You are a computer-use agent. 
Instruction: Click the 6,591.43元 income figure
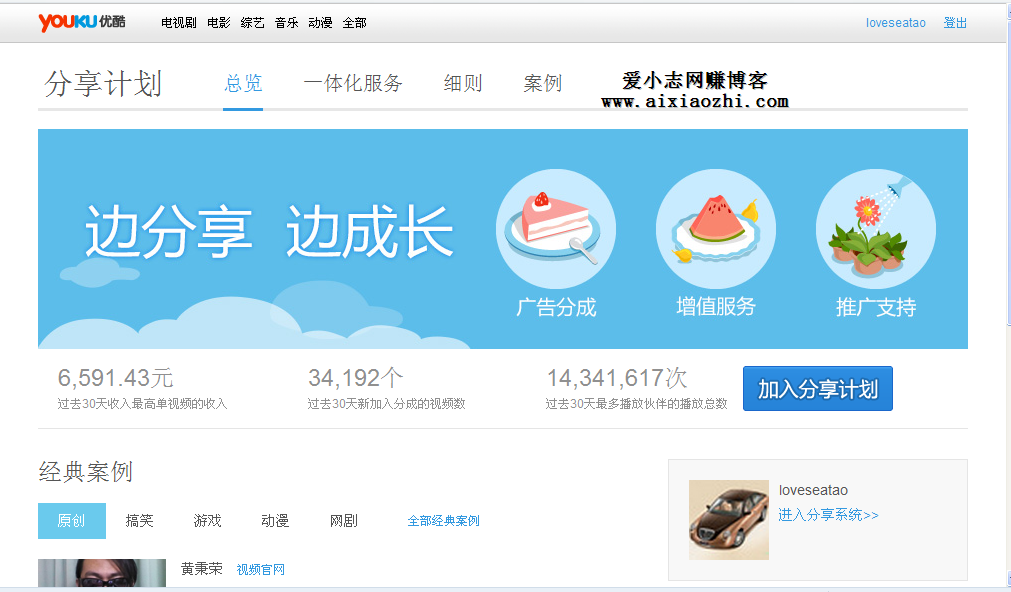[x=115, y=378]
